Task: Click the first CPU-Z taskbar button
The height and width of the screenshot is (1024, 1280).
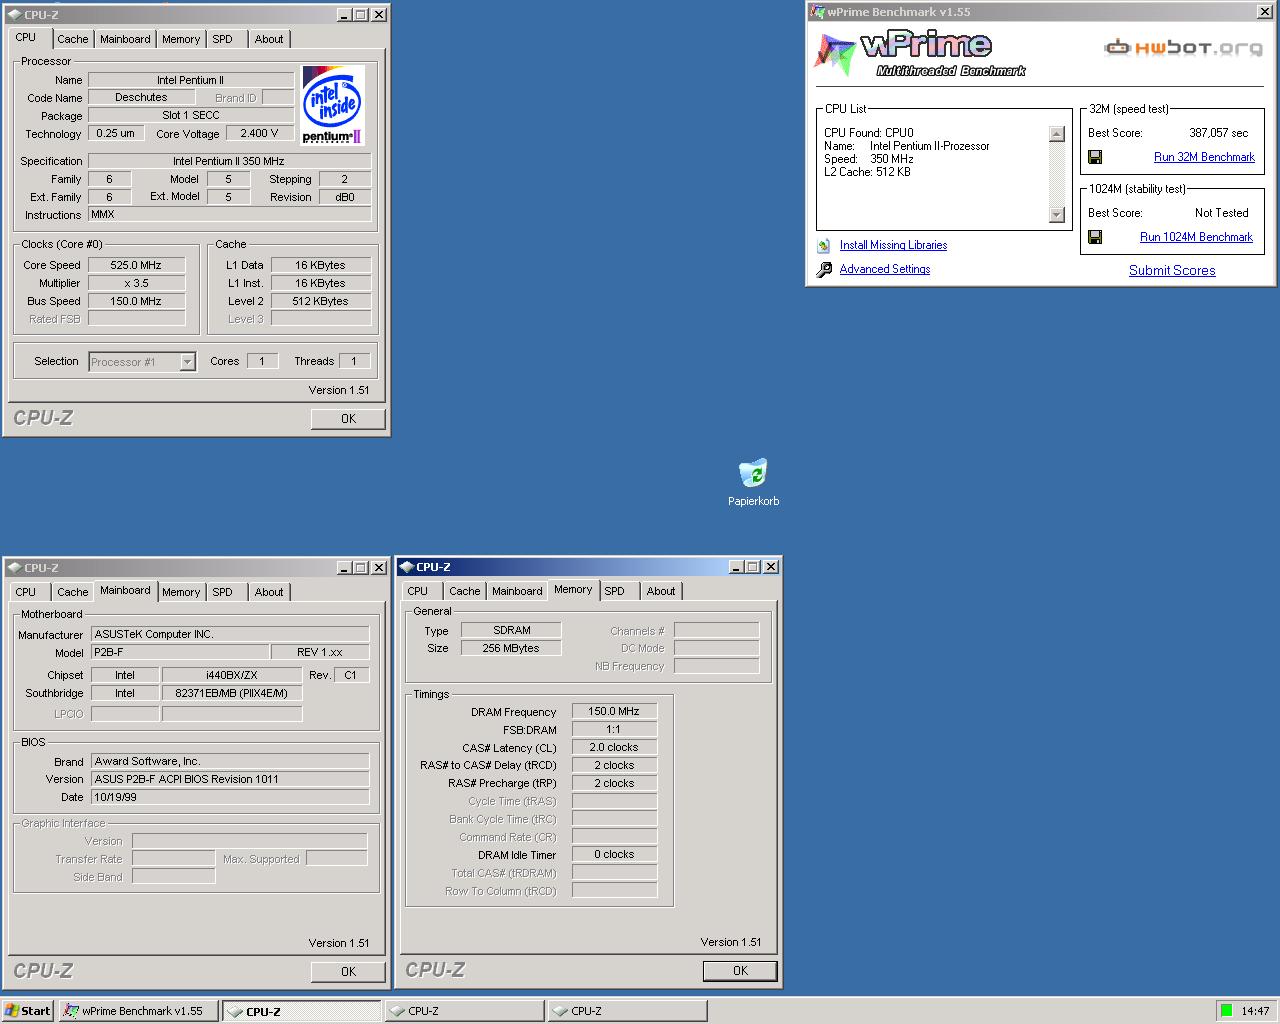Action: pyautogui.click(x=301, y=1011)
